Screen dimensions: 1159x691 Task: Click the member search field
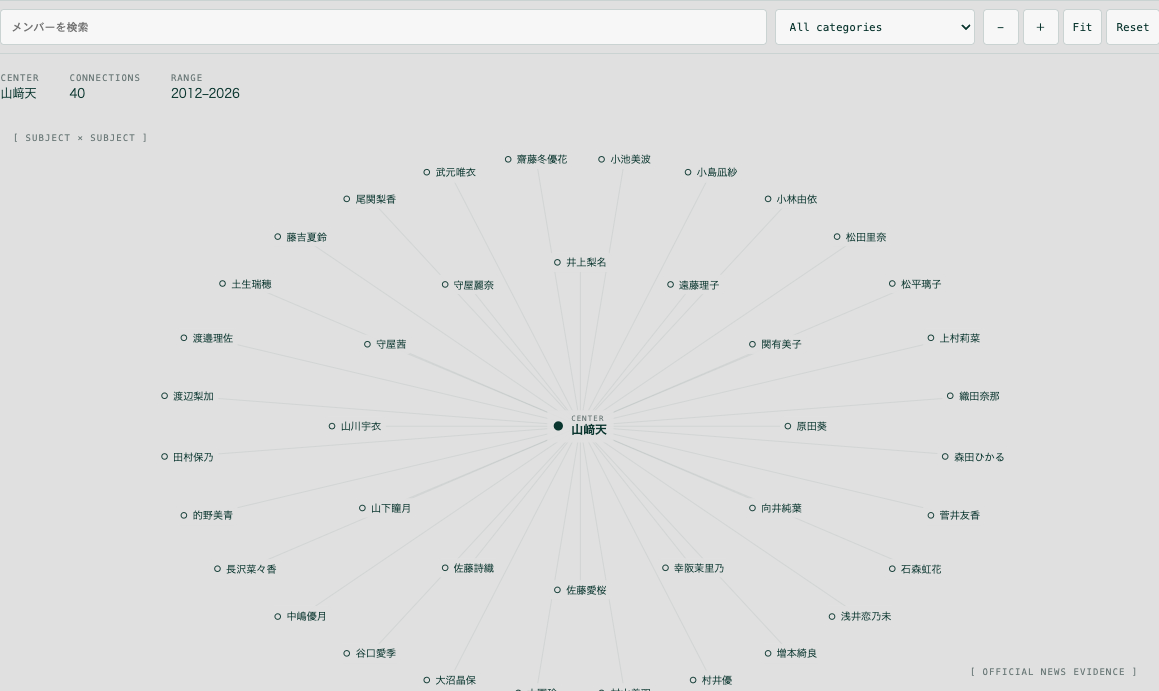(x=383, y=27)
